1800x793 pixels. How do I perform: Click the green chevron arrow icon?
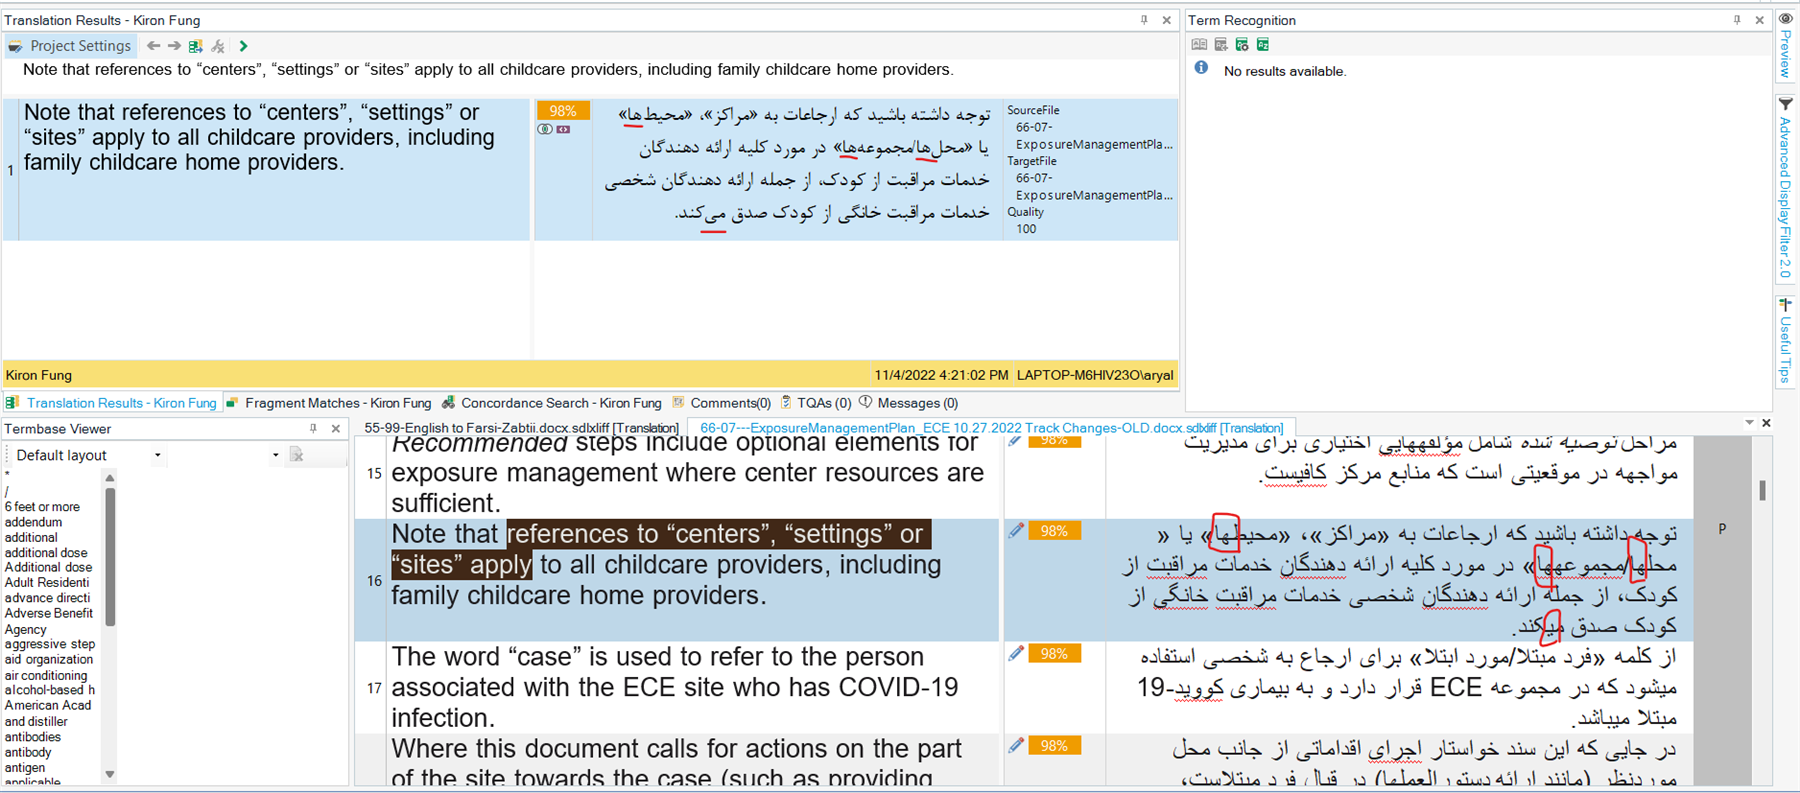(243, 46)
